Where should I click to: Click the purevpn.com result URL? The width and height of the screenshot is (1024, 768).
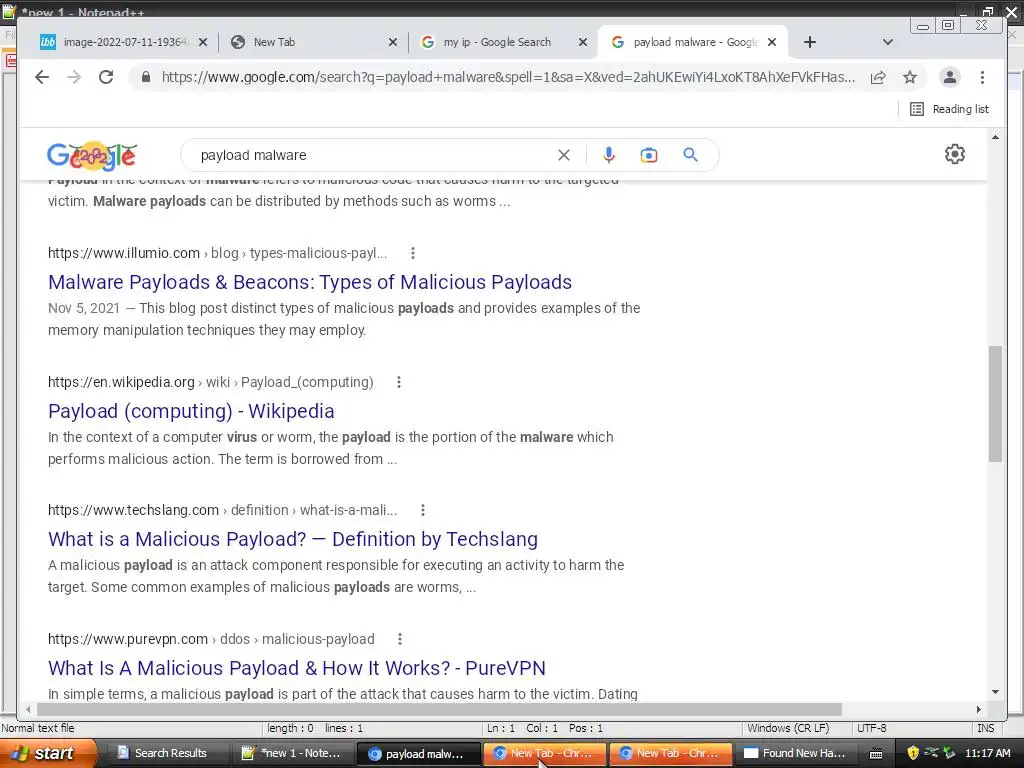pos(212,639)
